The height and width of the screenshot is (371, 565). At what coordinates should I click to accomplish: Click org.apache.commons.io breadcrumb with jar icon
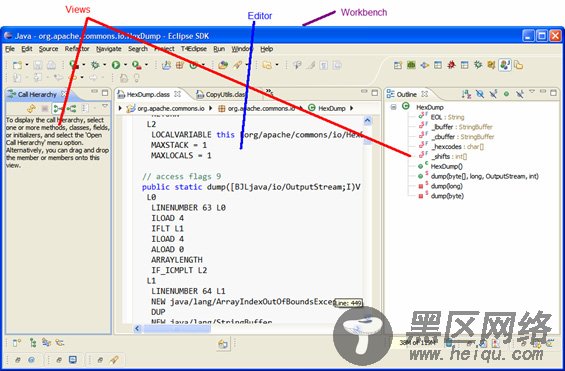click(x=165, y=108)
